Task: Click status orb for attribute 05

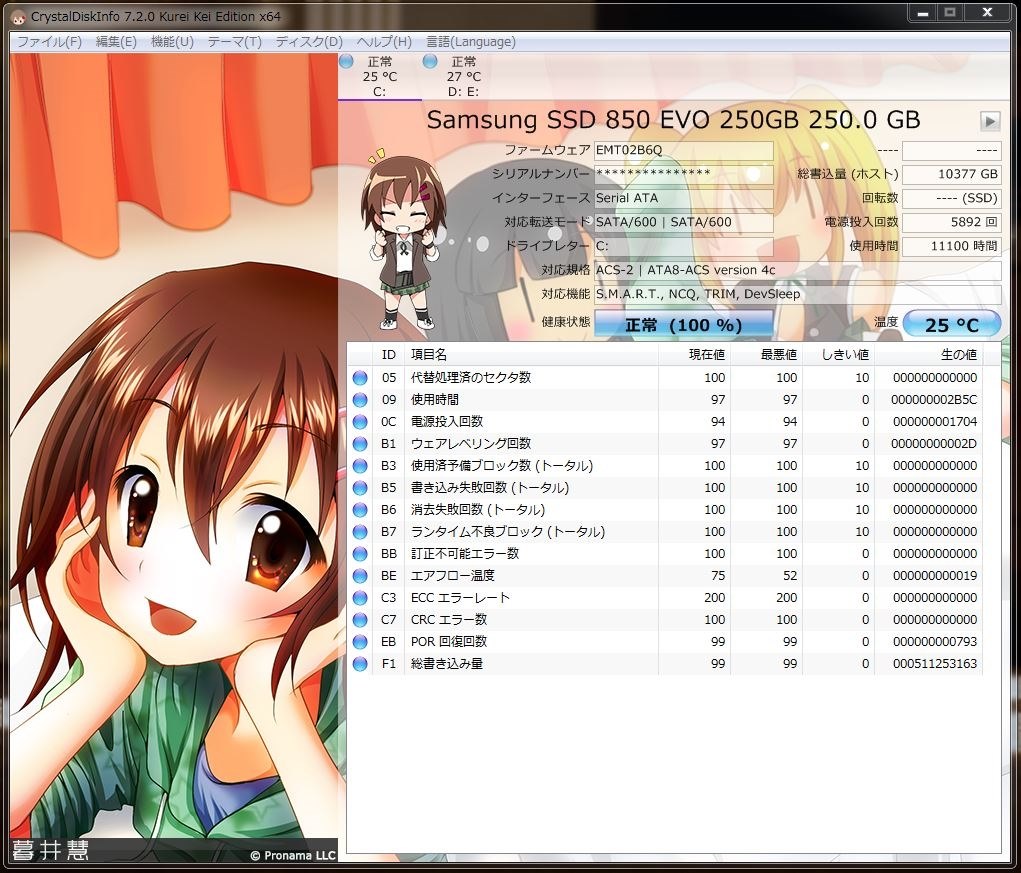Action: click(360, 378)
